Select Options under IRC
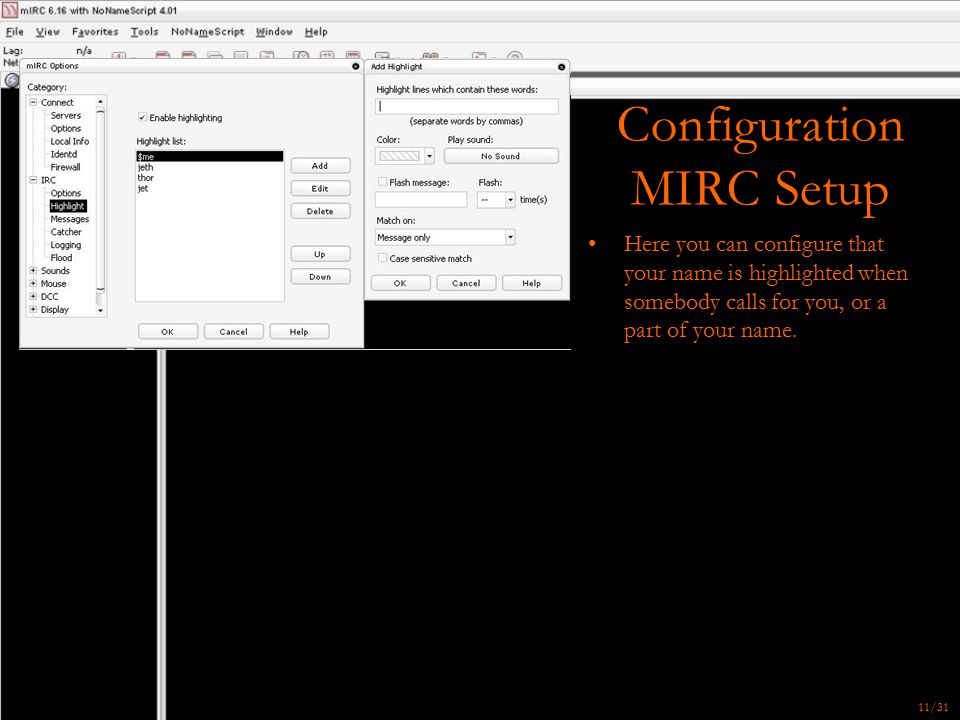 click(x=66, y=193)
